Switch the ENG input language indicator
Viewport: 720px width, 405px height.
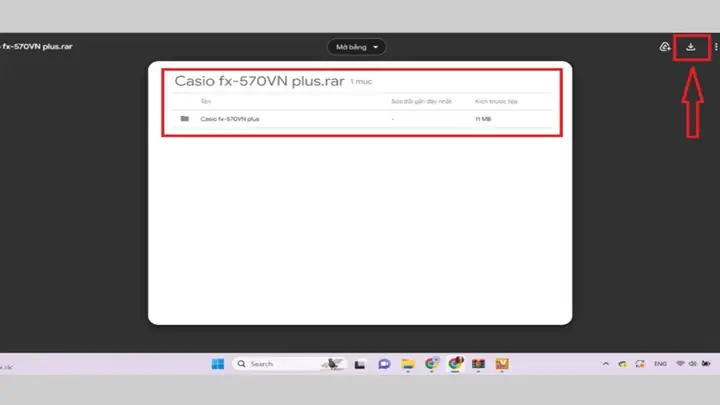pyautogui.click(x=660, y=364)
